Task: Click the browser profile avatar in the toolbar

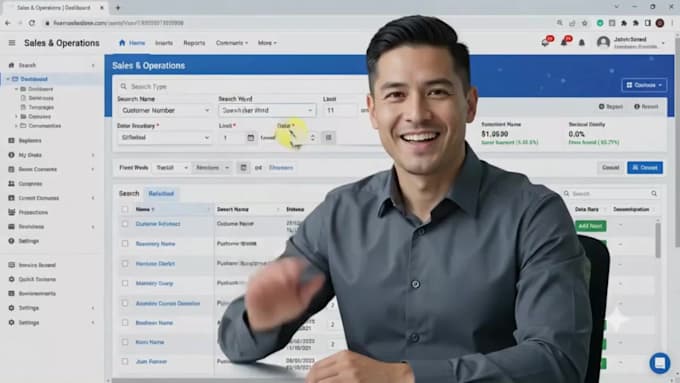Action: pos(660,23)
